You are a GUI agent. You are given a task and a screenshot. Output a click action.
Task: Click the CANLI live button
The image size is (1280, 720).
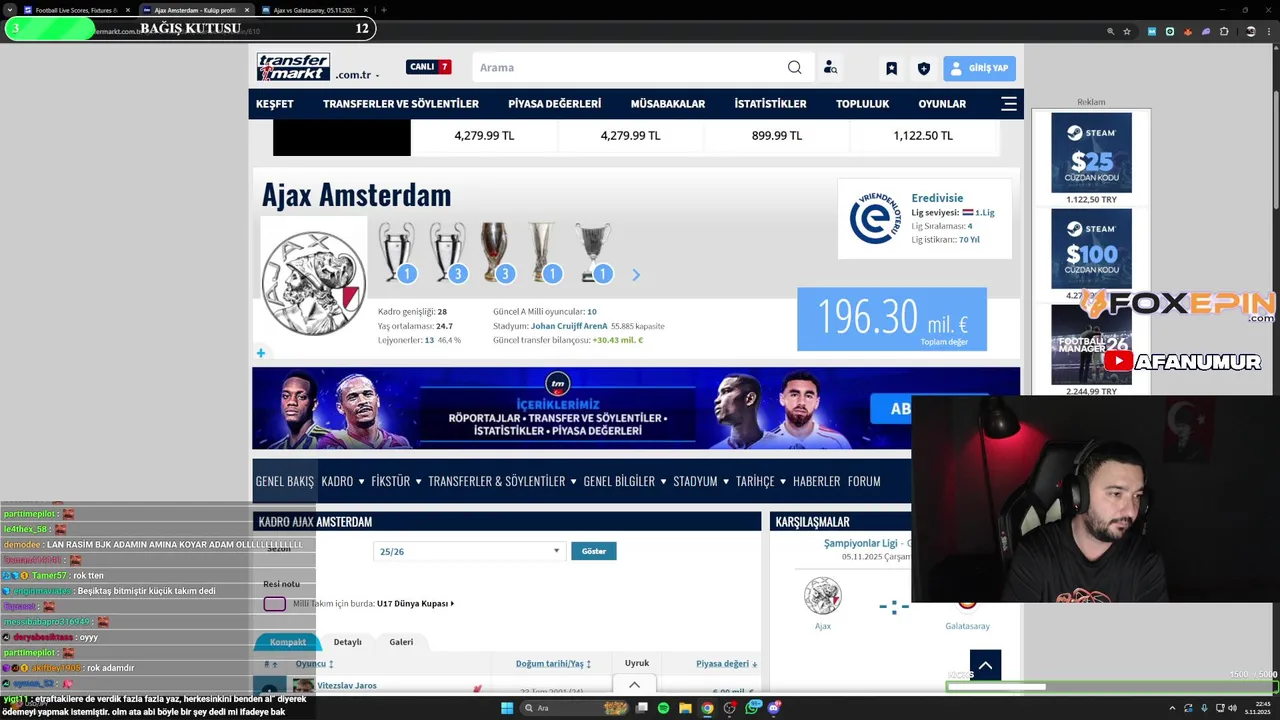click(429, 67)
